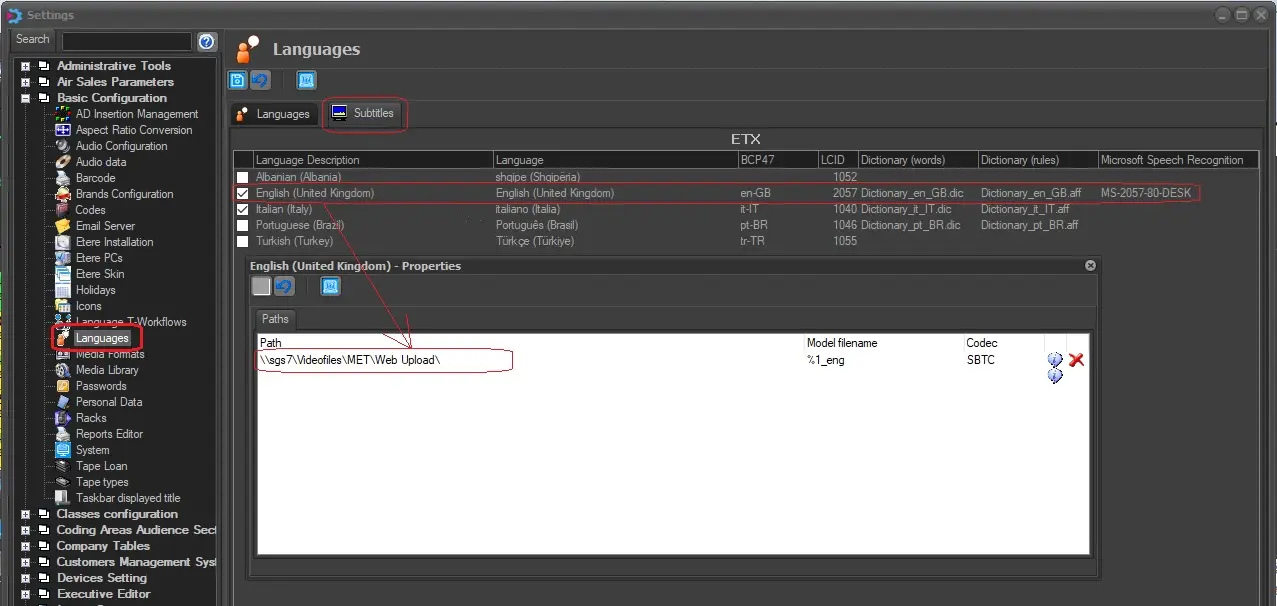The width and height of the screenshot is (1277, 606).
Task: Check the Turkish (Turkey) language checkbox
Action: click(x=242, y=241)
